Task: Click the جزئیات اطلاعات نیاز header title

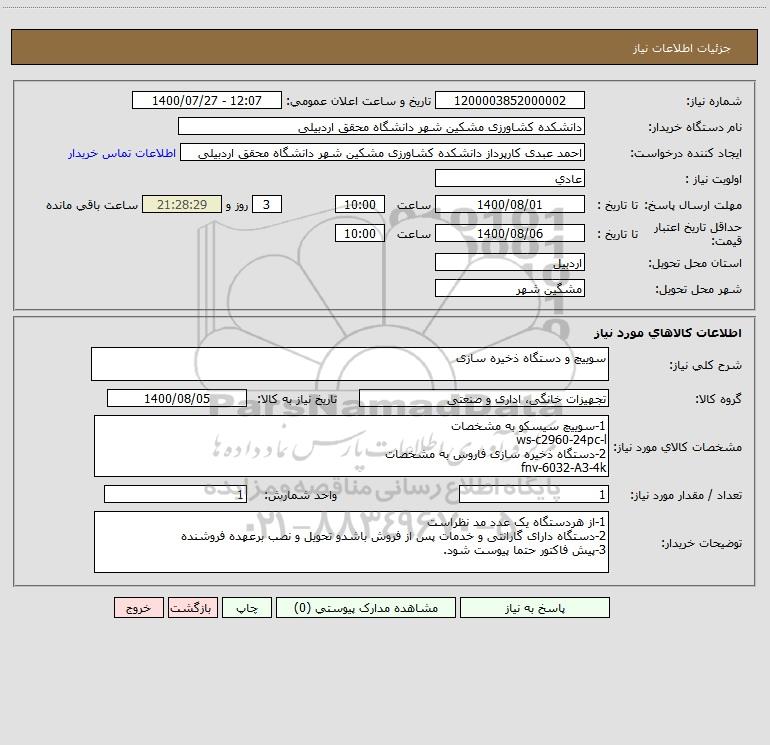Action: click(682, 48)
